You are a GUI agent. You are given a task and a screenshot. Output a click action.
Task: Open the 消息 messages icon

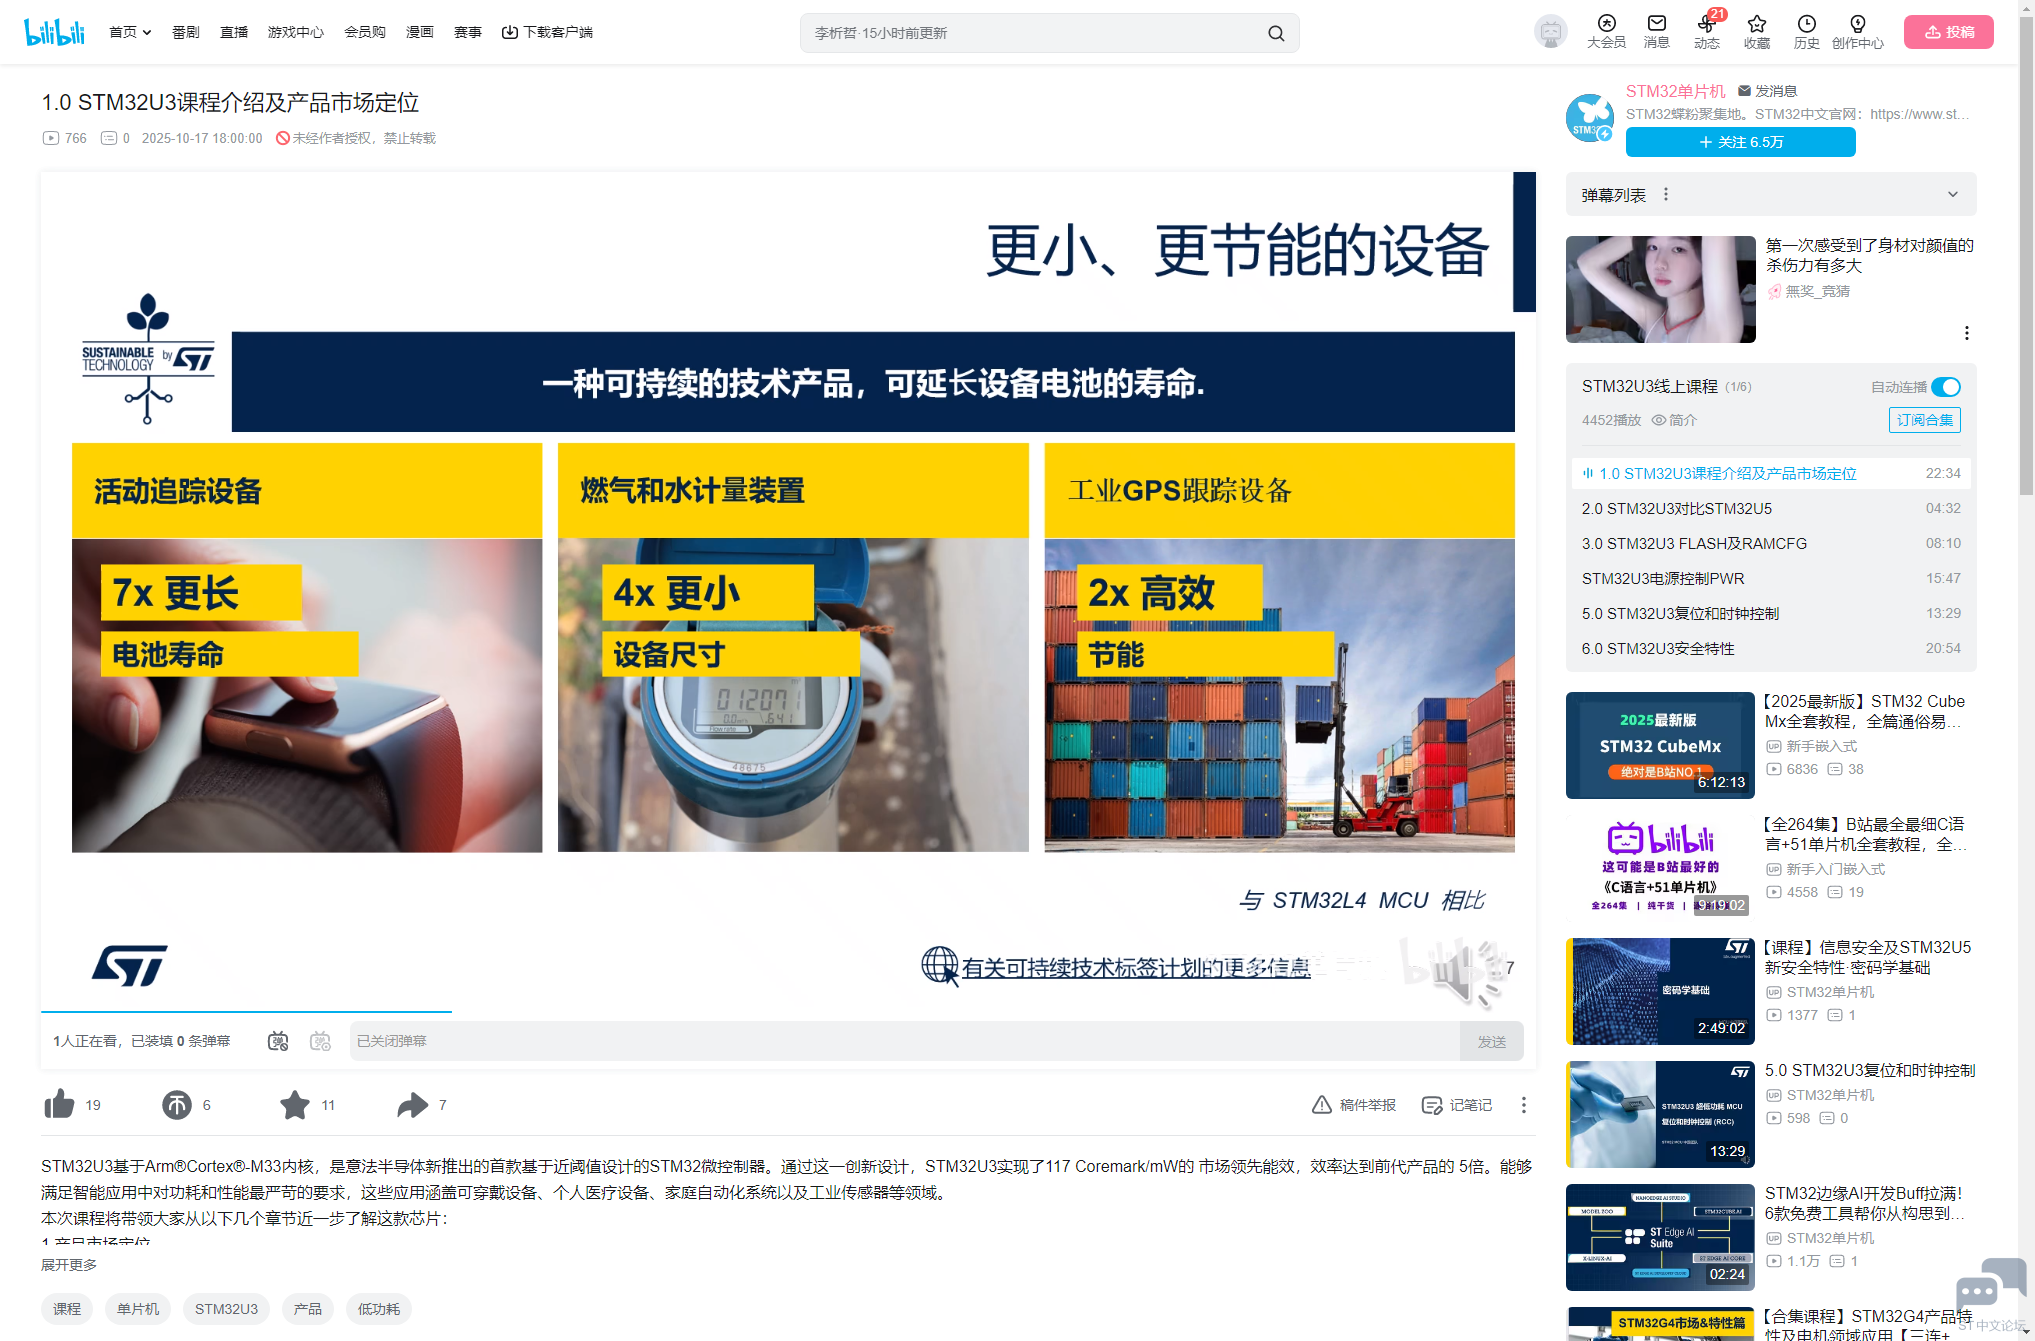(1657, 32)
